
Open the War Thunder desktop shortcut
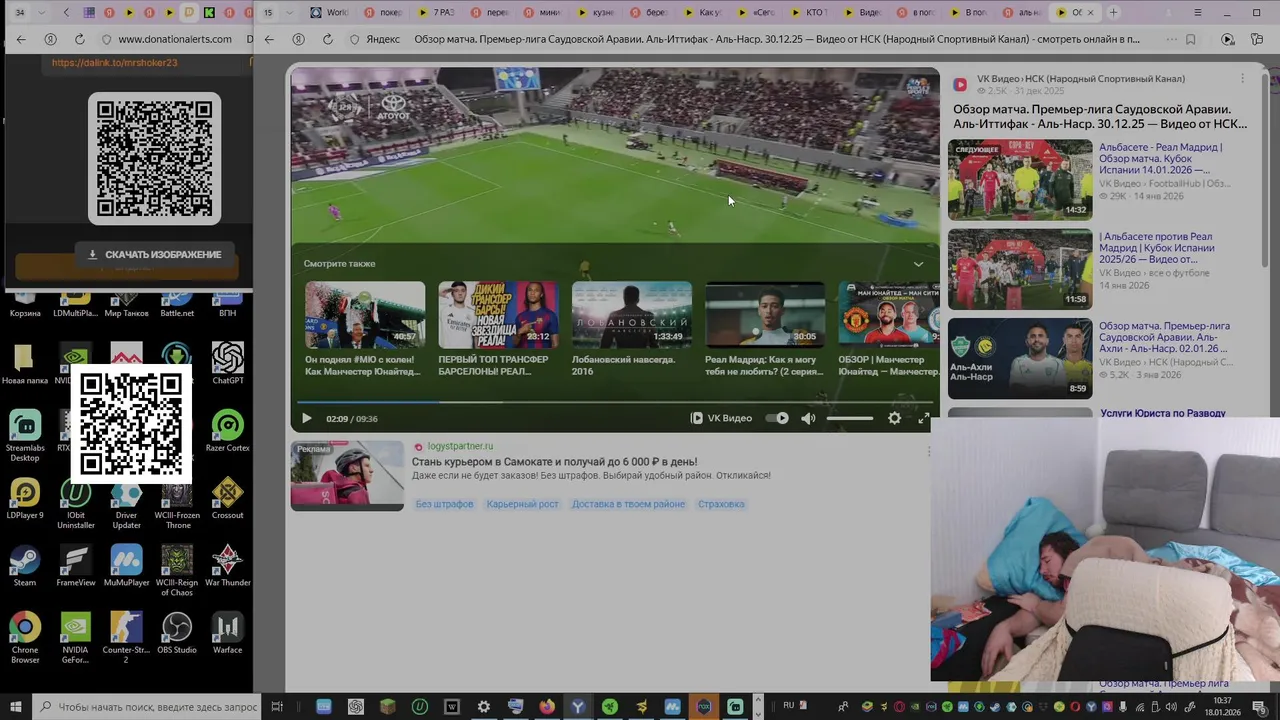(227, 565)
